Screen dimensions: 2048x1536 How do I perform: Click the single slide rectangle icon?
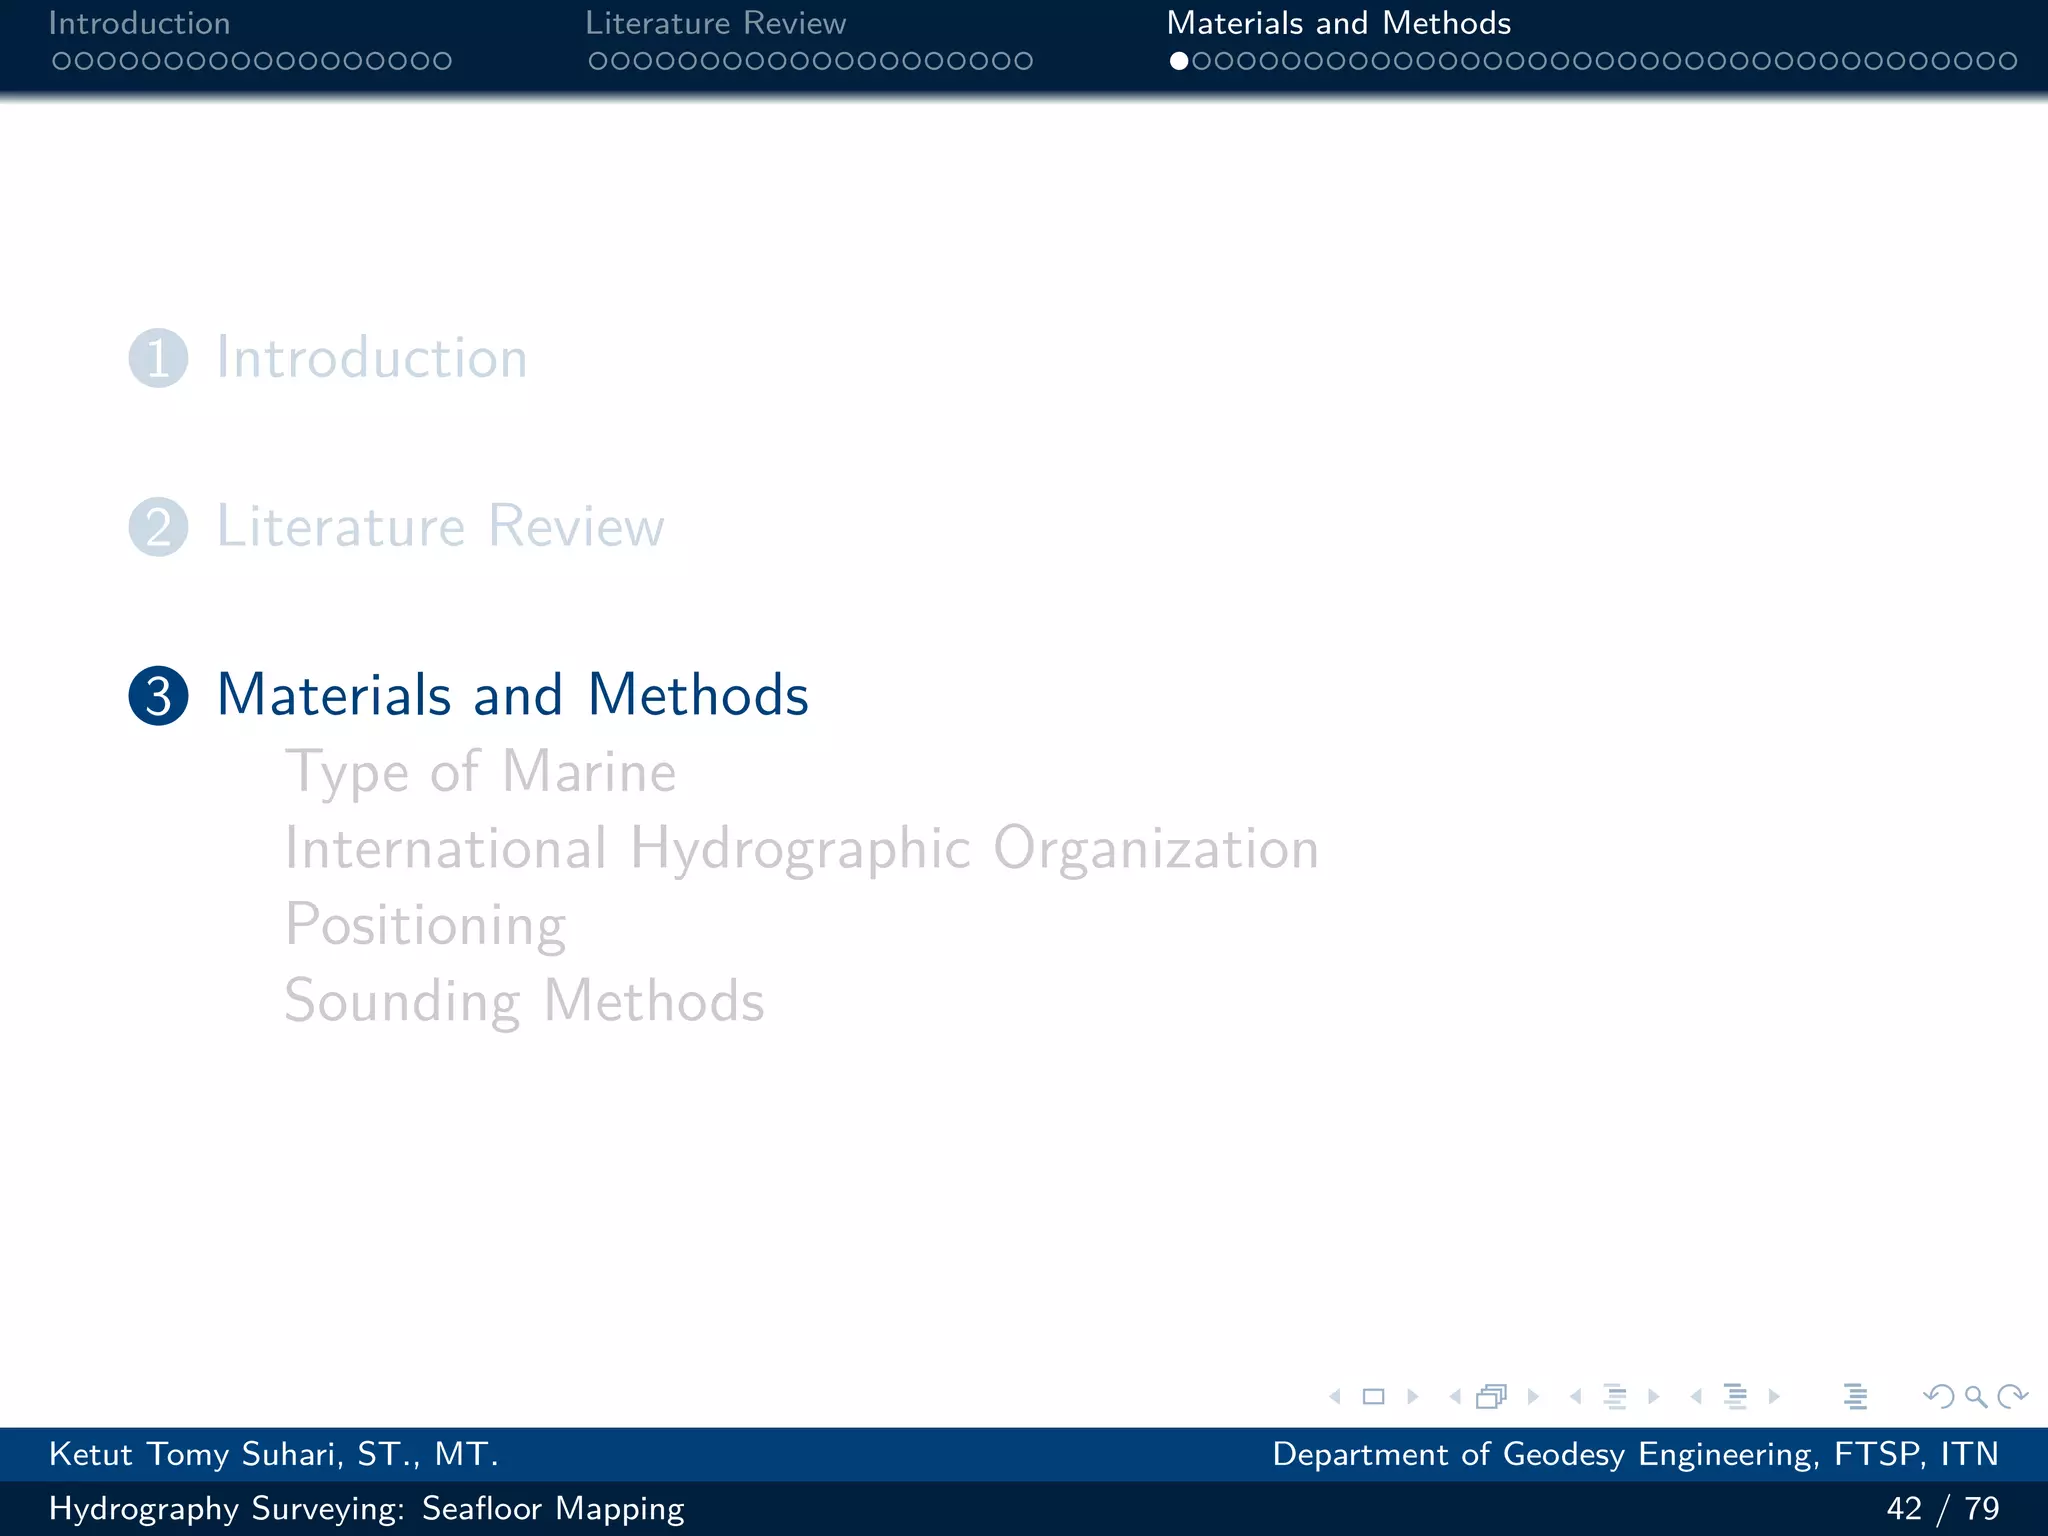[1374, 1396]
